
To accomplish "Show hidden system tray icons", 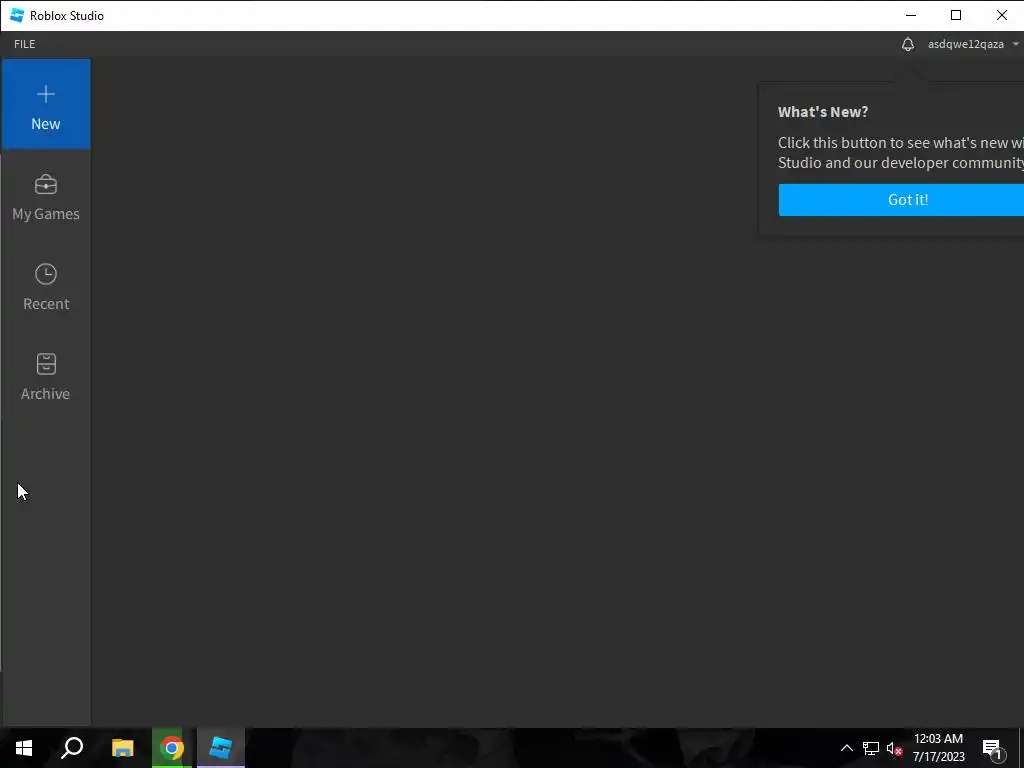I will 846,748.
